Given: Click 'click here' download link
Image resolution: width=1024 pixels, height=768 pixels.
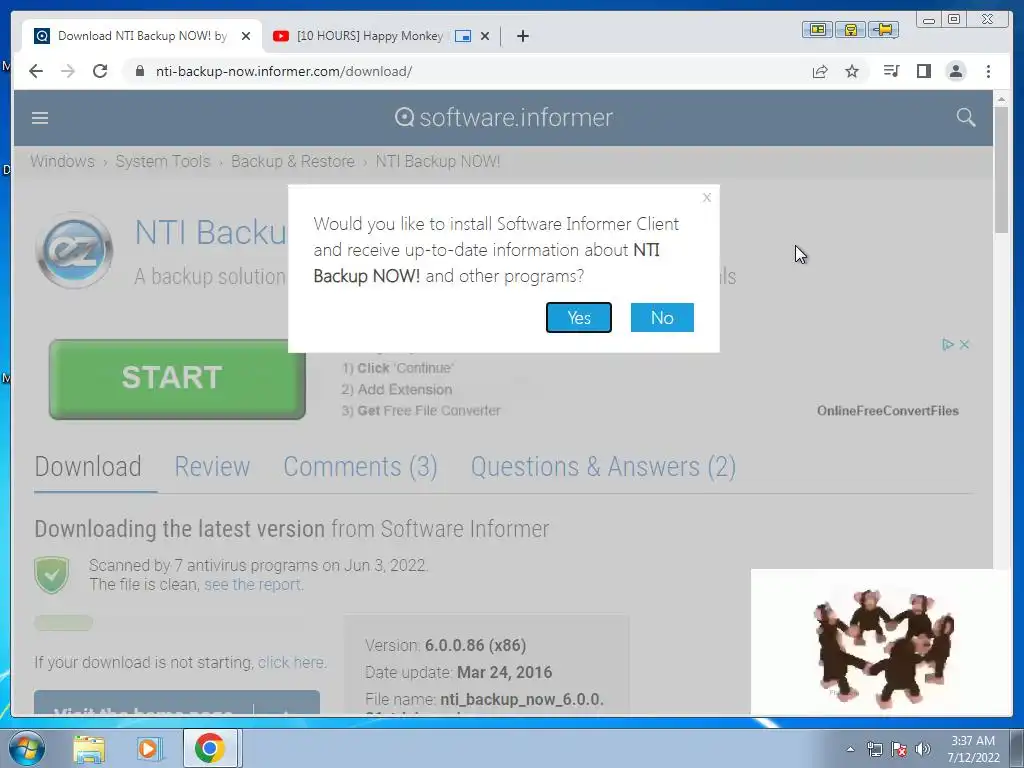Looking at the screenshot, I should click(x=291, y=662).
